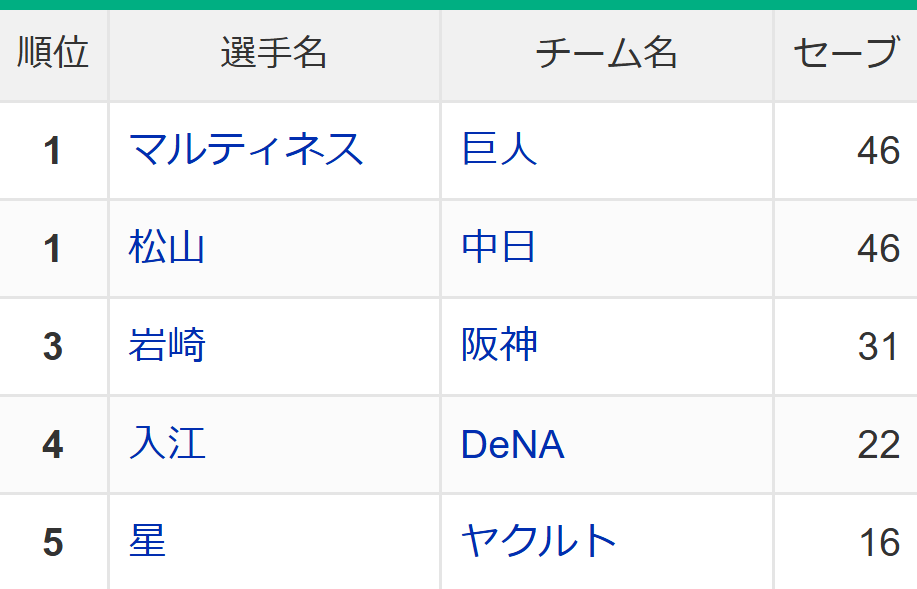The image size is (917, 589).
Task: Open player link 岩崎
Action: pyautogui.click(x=167, y=345)
